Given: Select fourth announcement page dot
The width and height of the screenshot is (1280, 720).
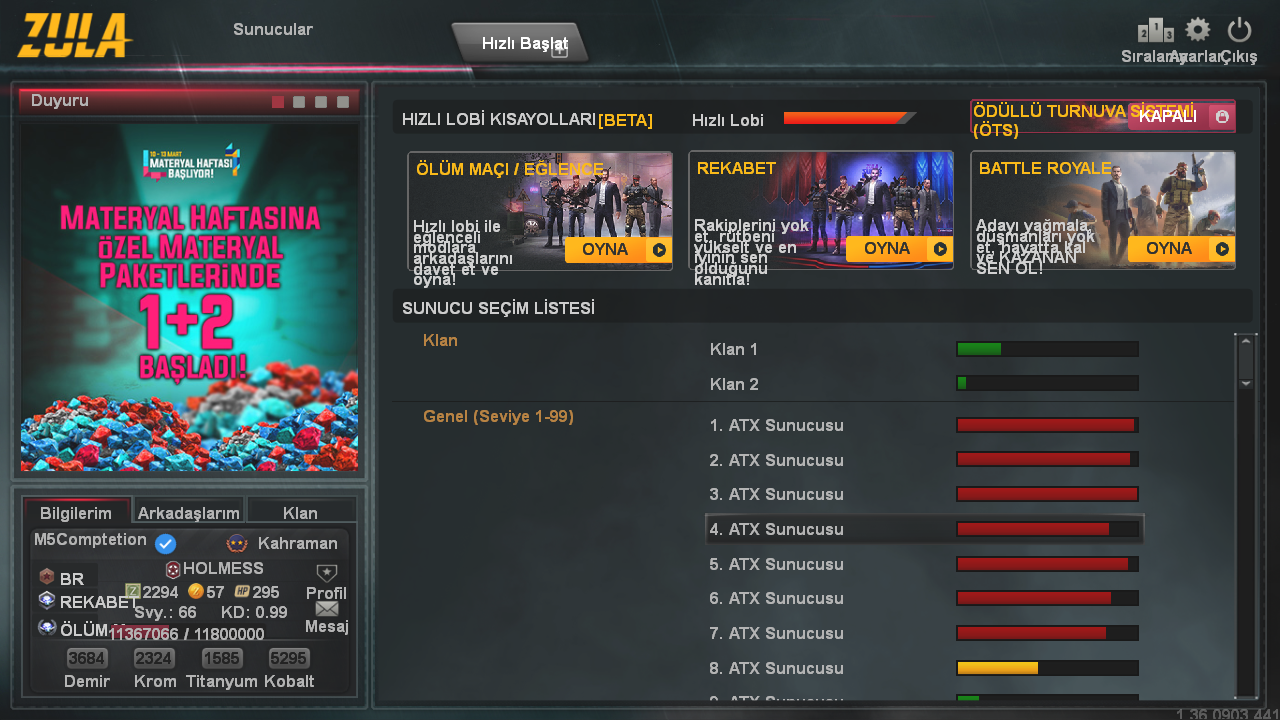Looking at the screenshot, I should (x=343, y=102).
